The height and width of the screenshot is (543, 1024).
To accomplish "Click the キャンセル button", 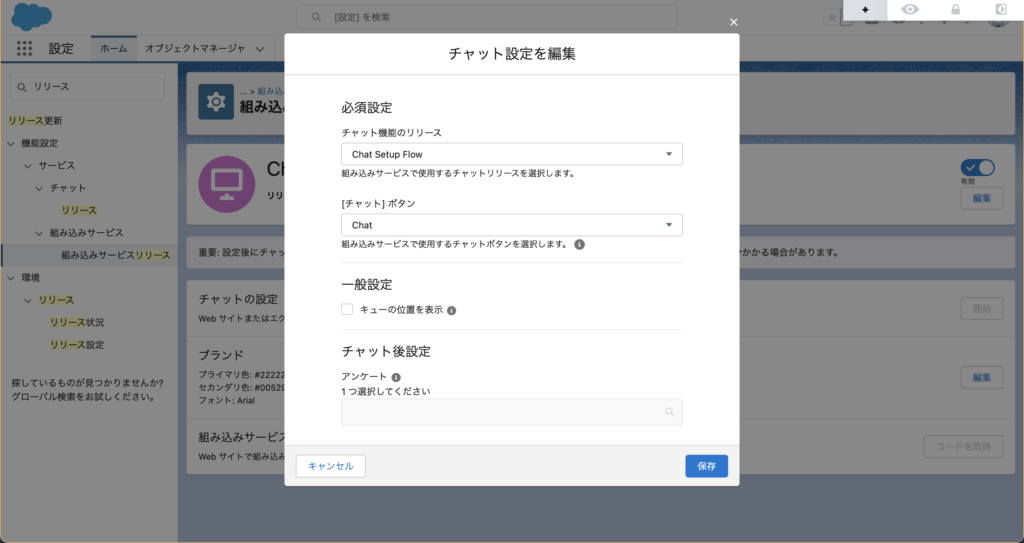I will click(330, 466).
